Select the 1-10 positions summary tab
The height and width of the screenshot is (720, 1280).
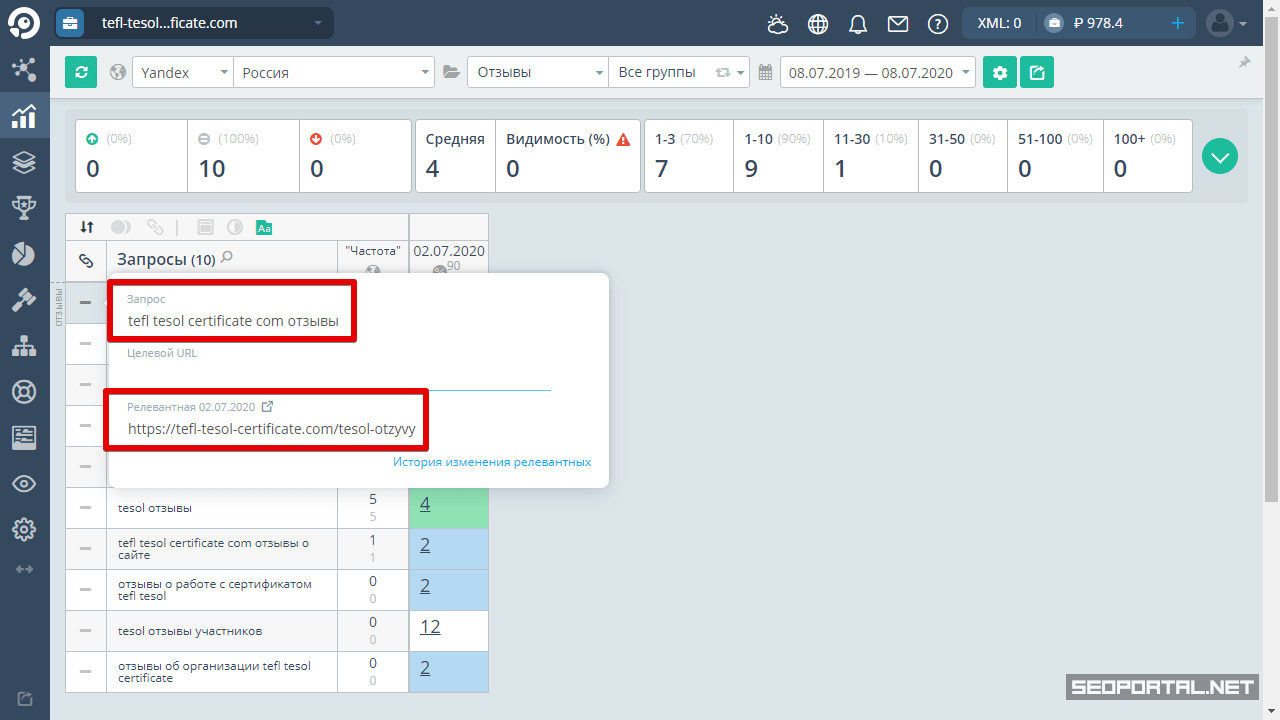pos(778,156)
